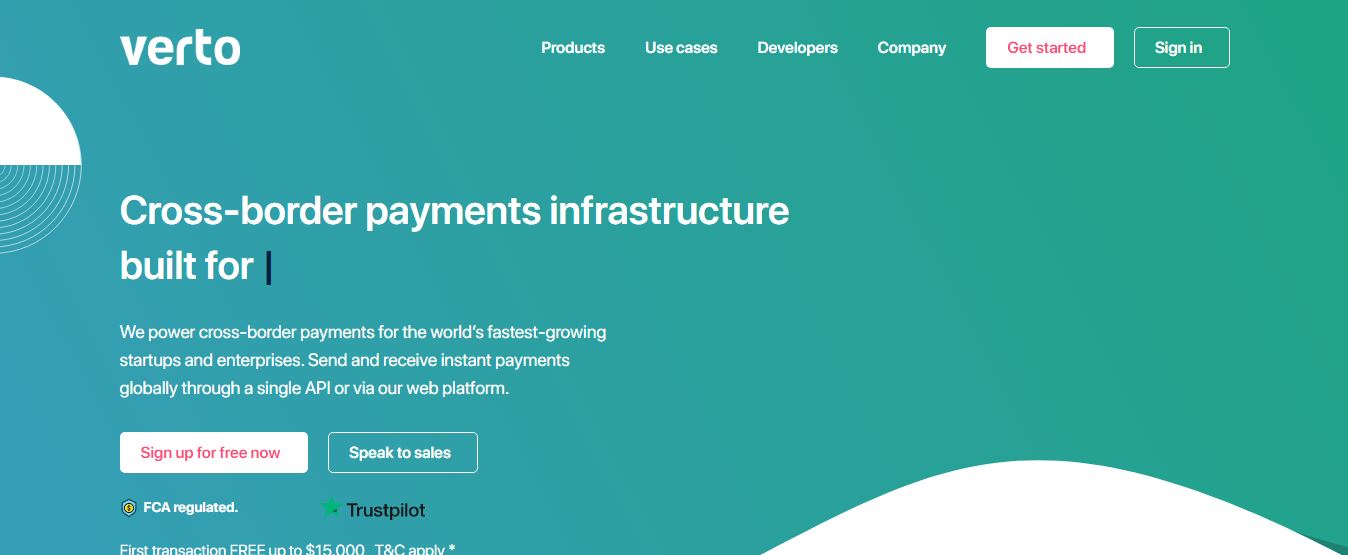Open the Developers menu
The image size is (1348, 555).
tap(797, 48)
